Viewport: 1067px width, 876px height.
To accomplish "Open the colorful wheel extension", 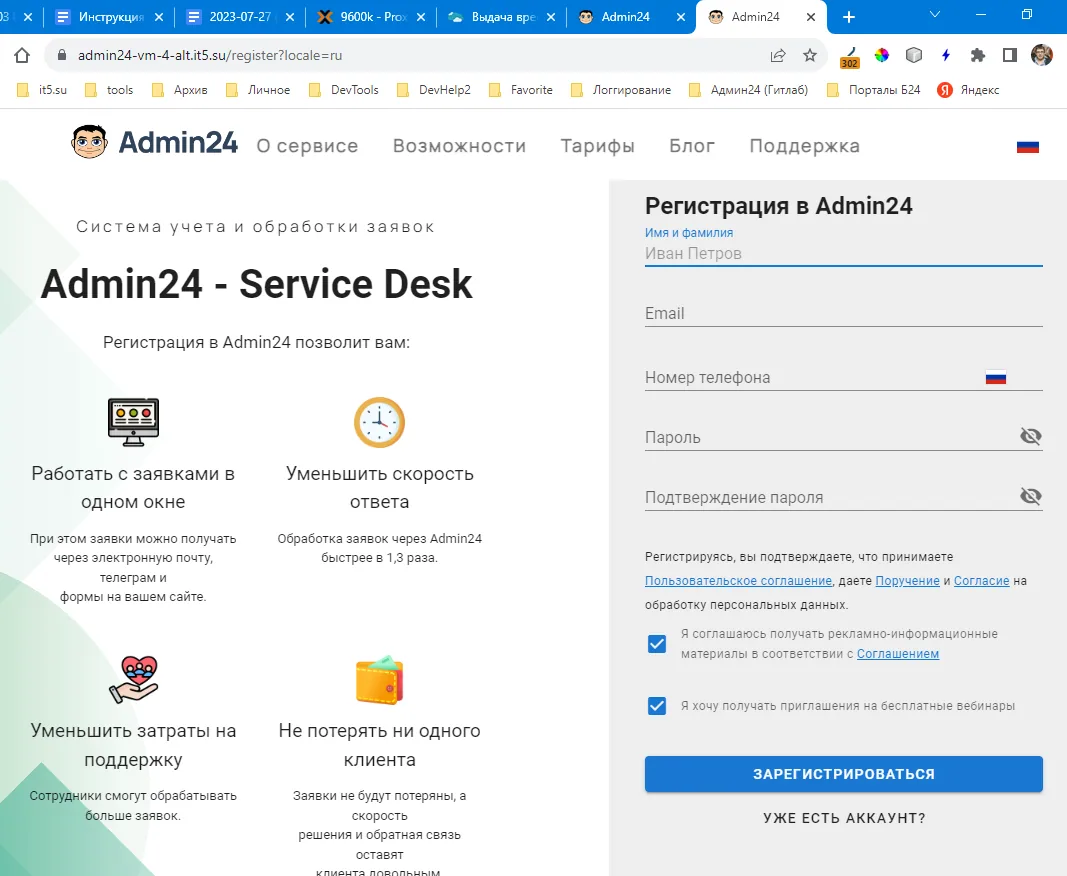I will pos(882,55).
